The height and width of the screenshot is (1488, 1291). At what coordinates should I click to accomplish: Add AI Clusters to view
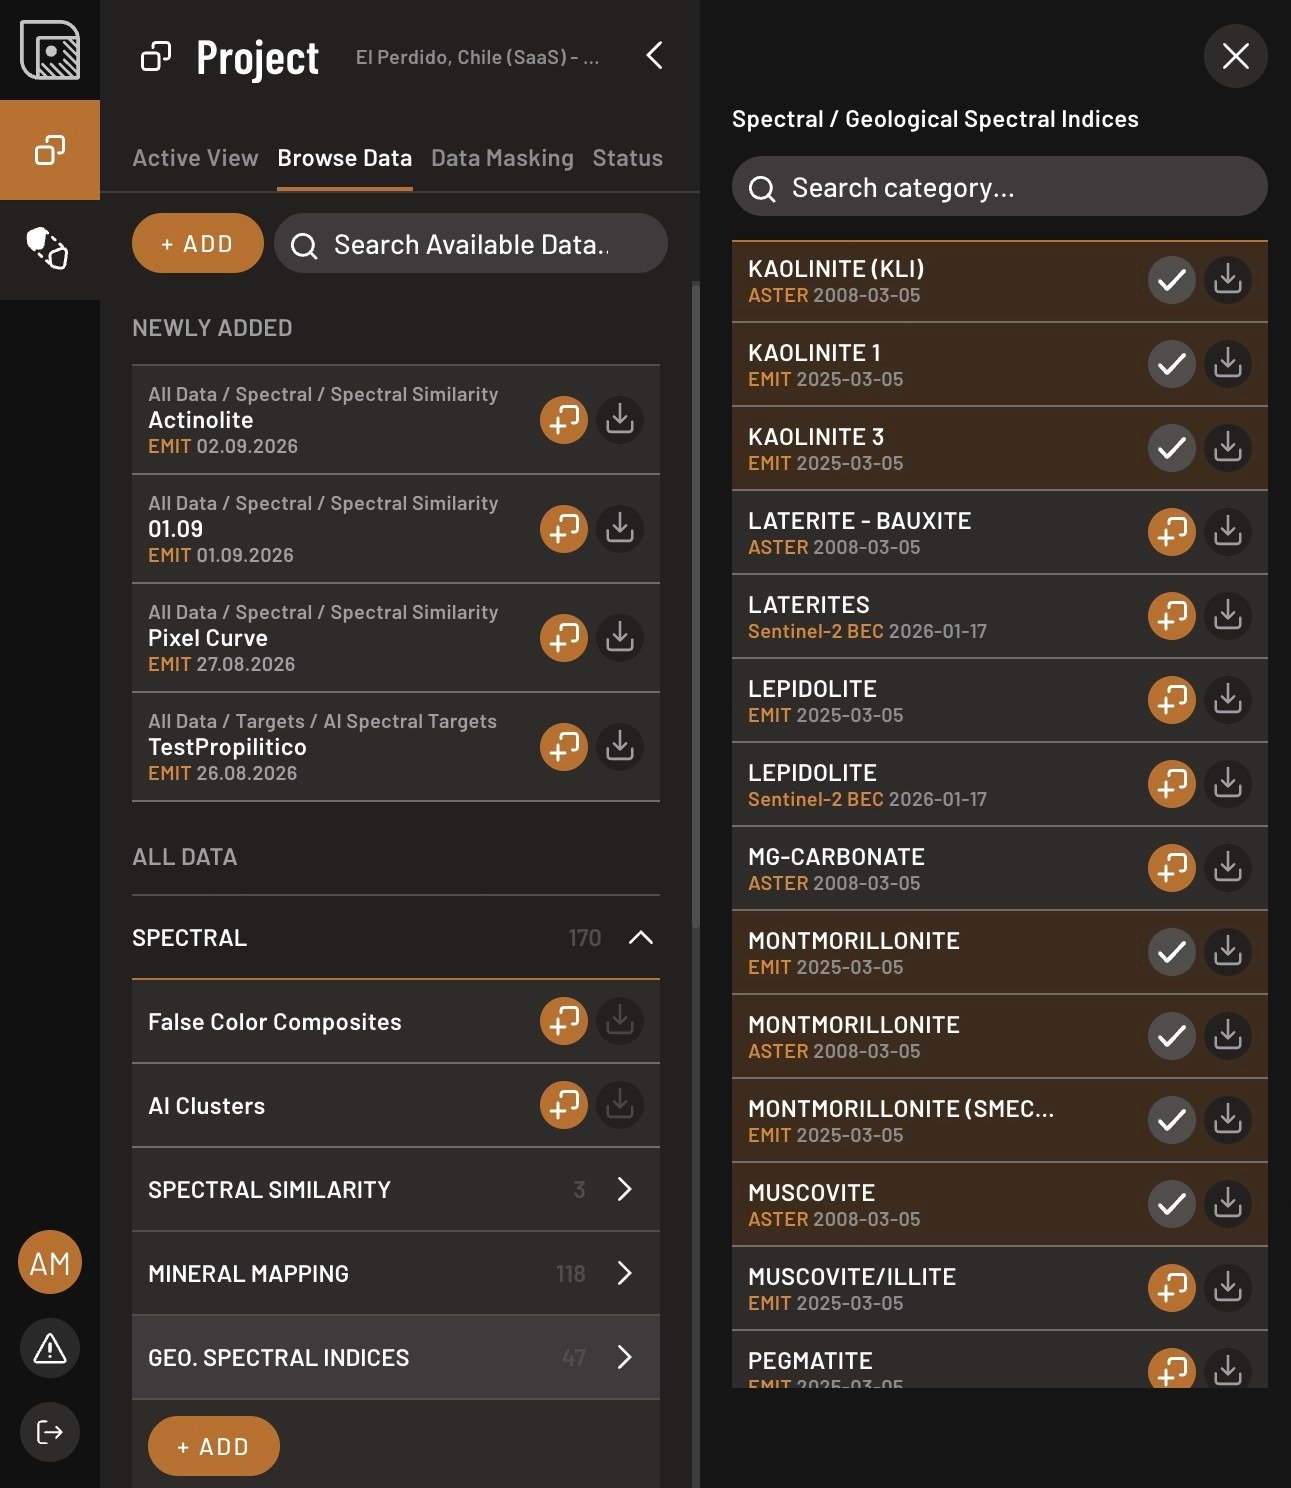tap(564, 1105)
